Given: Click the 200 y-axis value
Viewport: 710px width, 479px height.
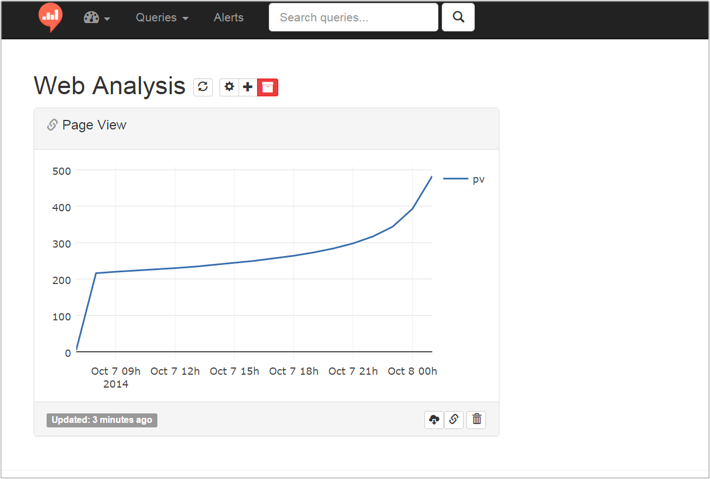Looking at the screenshot, I should click(x=62, y=280).
